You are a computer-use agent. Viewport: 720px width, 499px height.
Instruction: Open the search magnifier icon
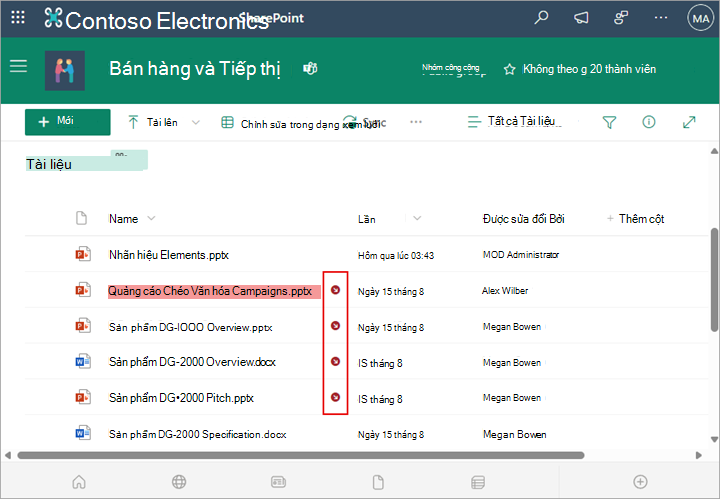click(x=541, y=18)
